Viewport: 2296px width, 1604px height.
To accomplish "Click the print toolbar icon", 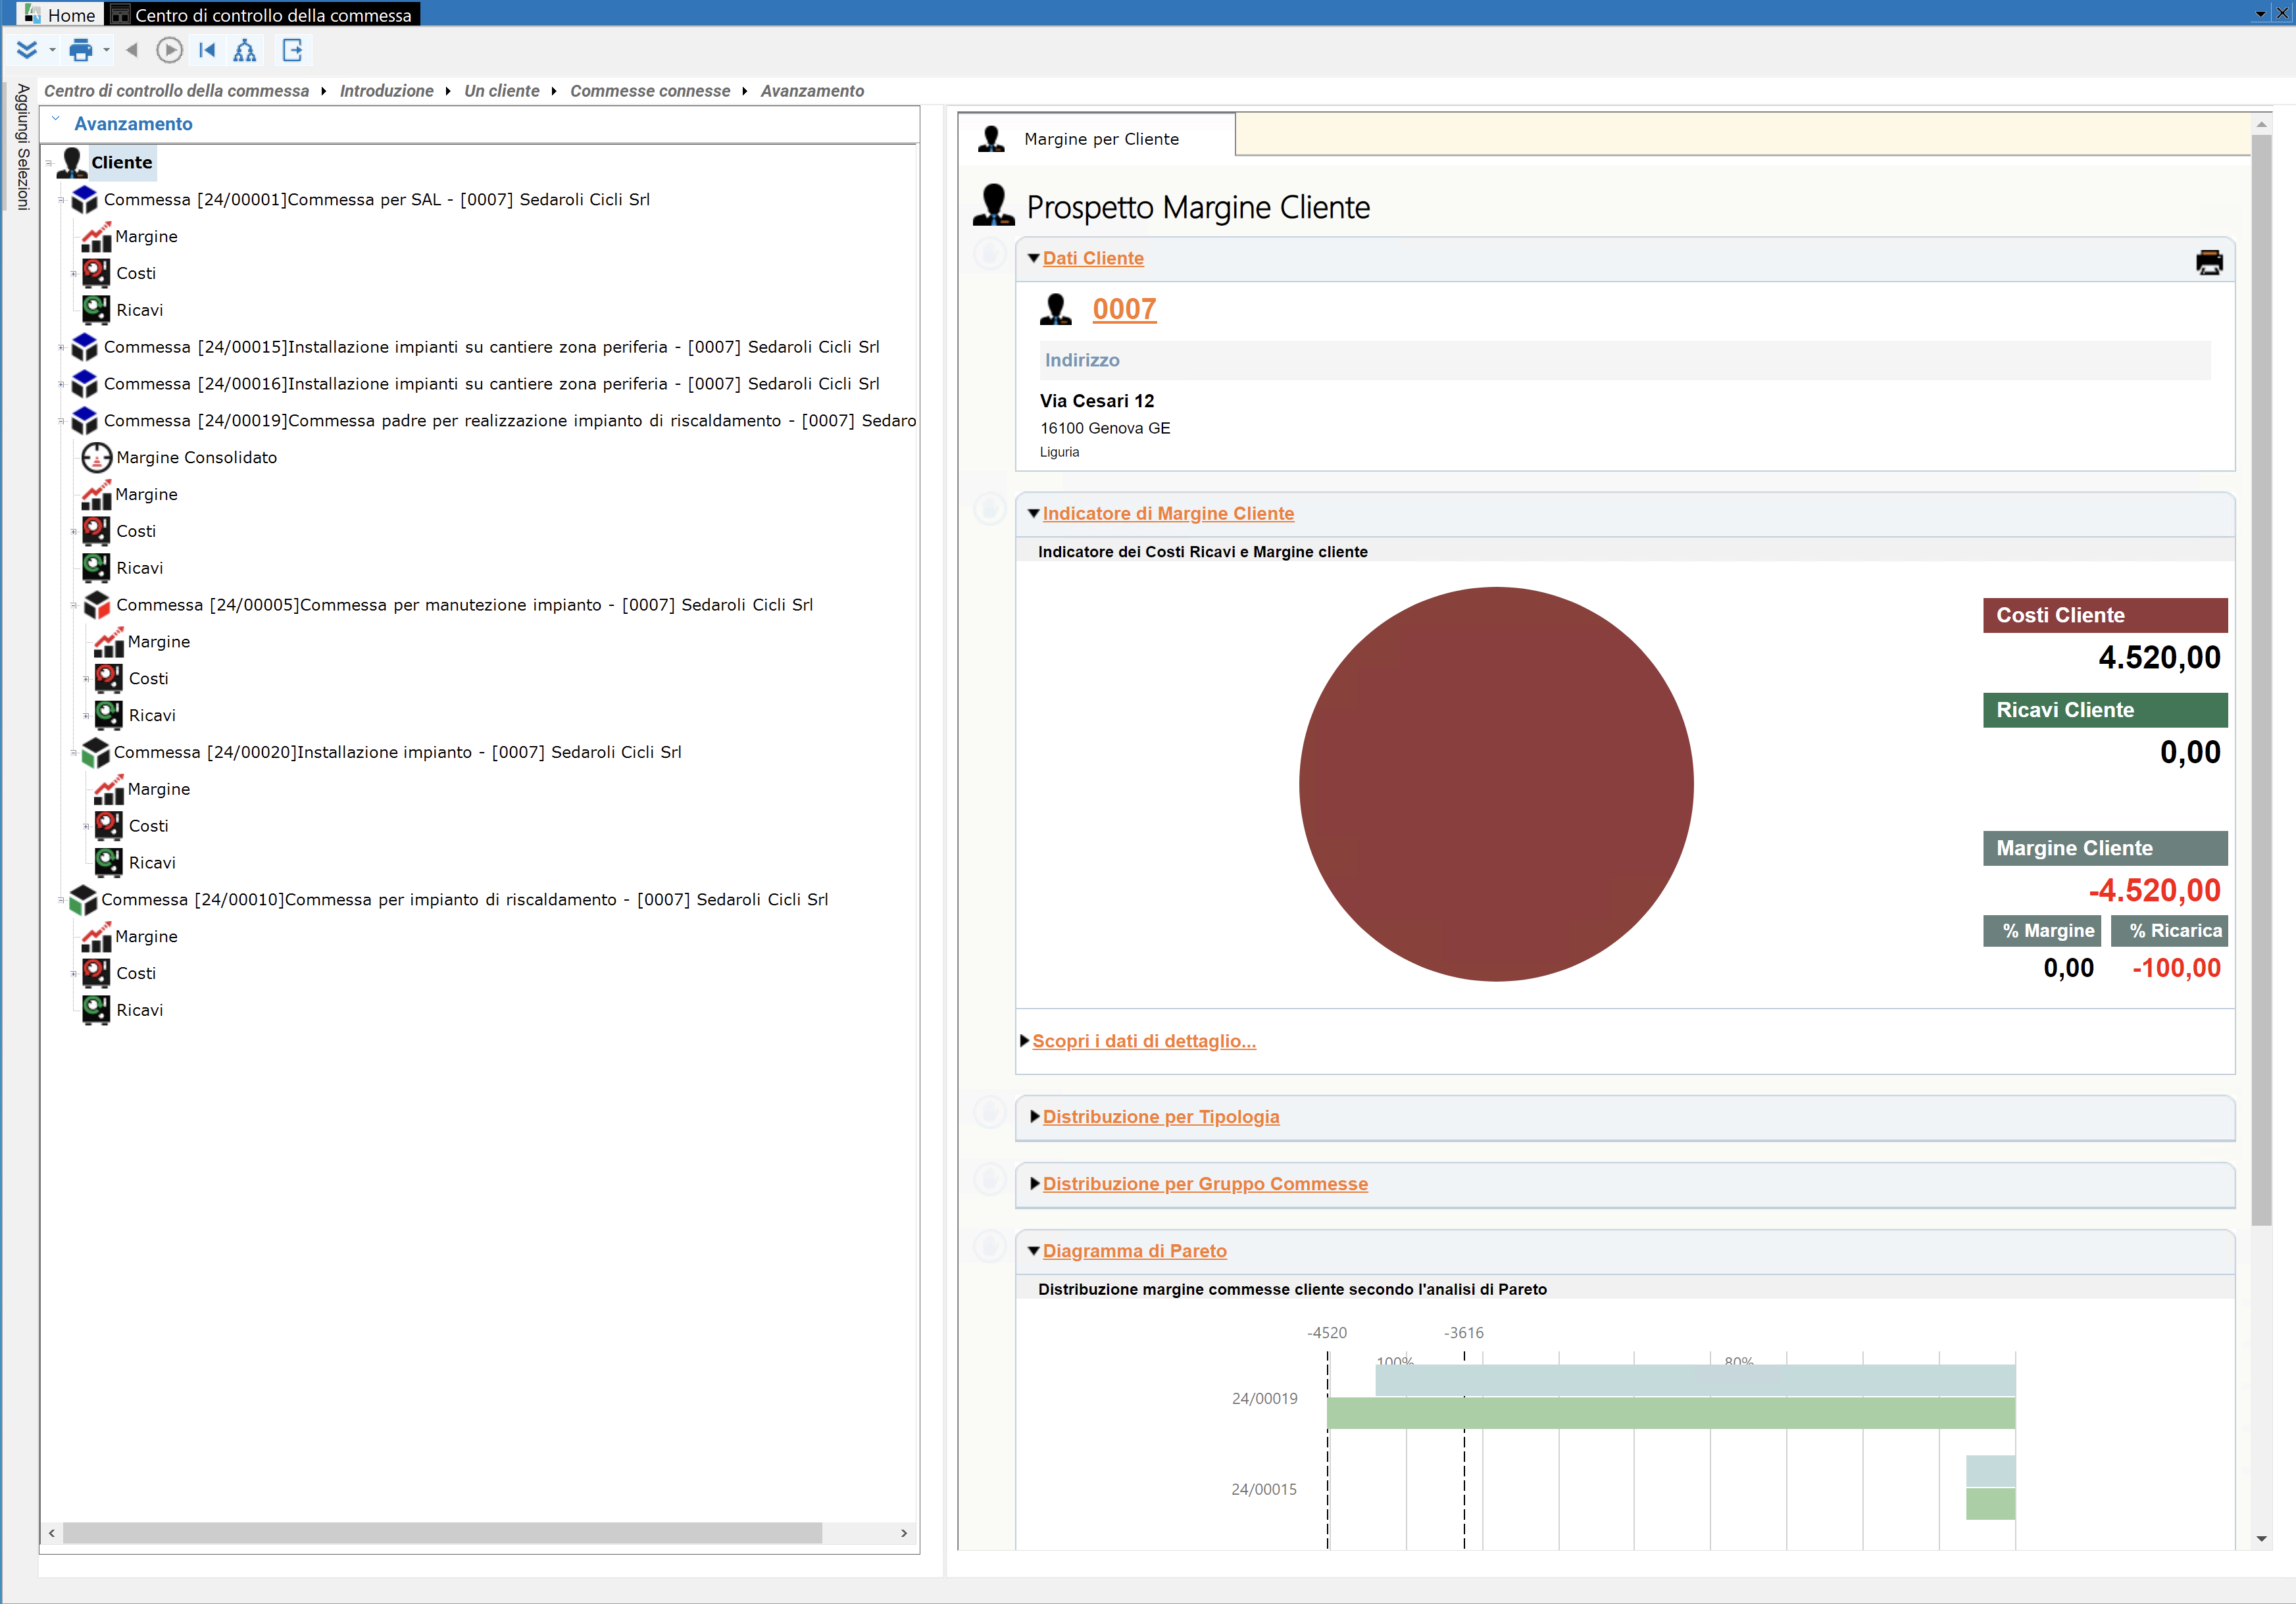I will [x=81, y=50].
